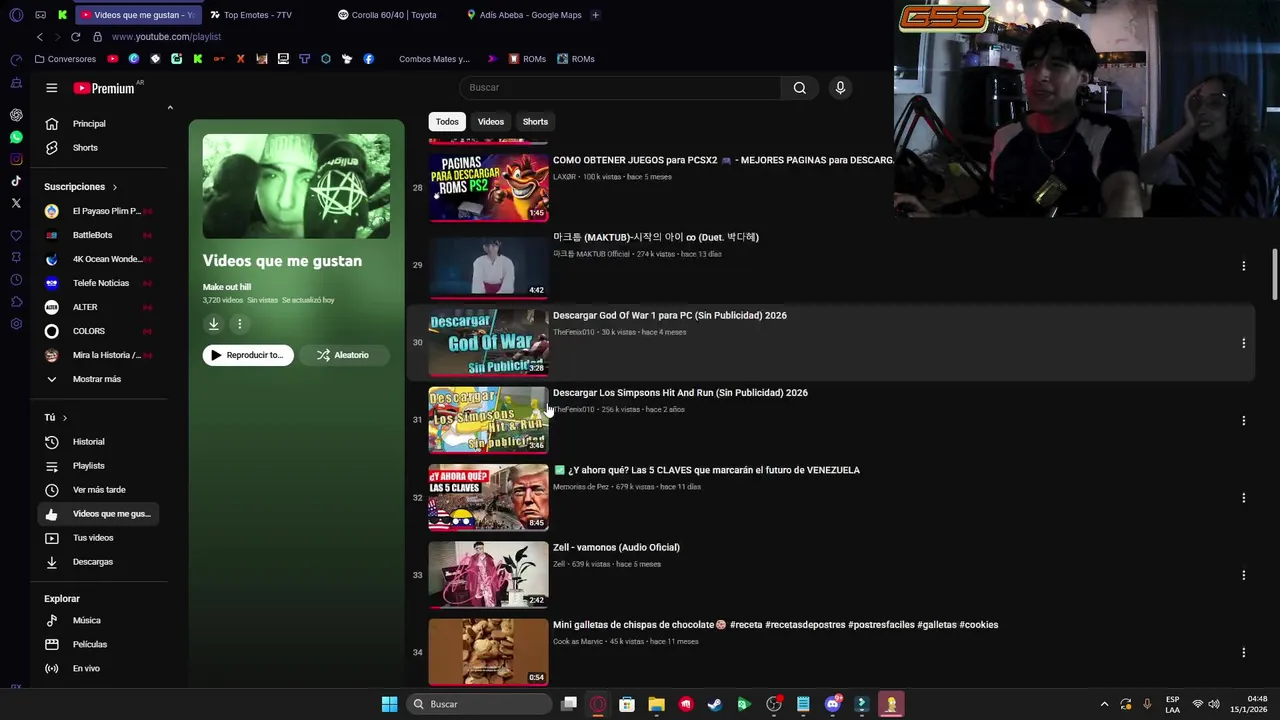Open the YouTube hamburger guide menu
The image size is (1280, 720).
tap(52, 88)
